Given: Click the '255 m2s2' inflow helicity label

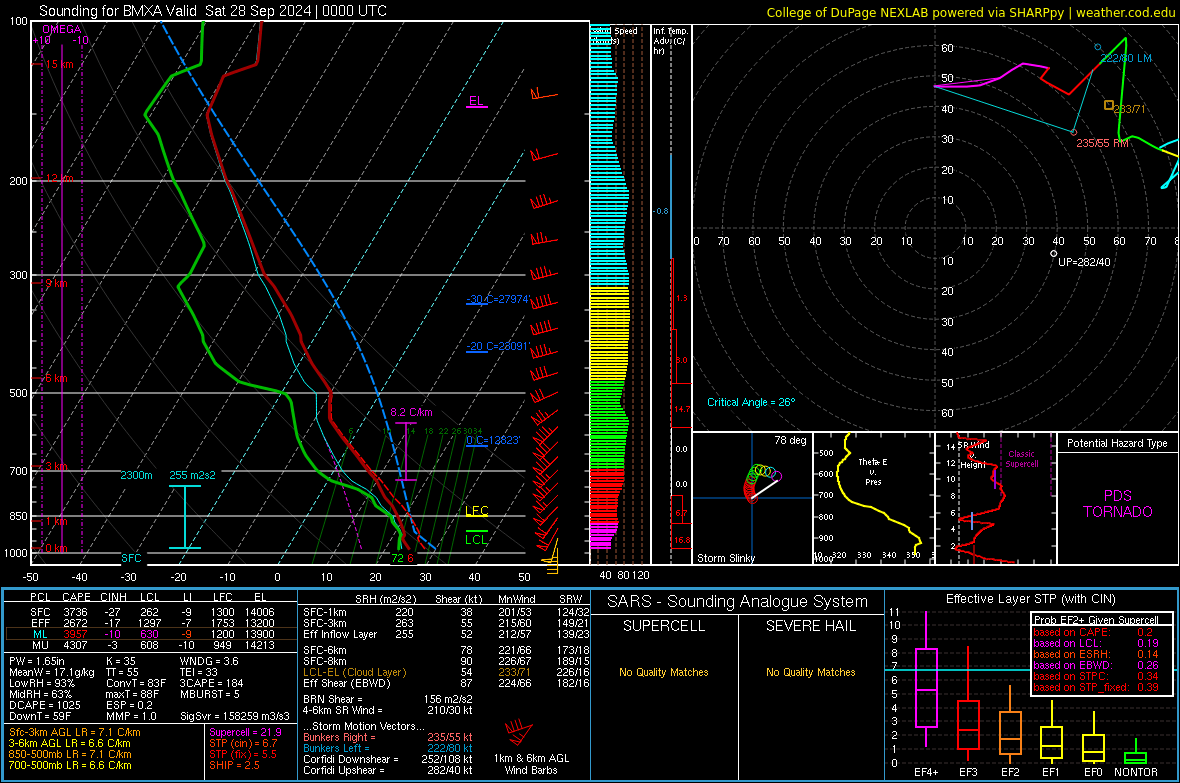Looking at the screenshot, I should (193, 475).
